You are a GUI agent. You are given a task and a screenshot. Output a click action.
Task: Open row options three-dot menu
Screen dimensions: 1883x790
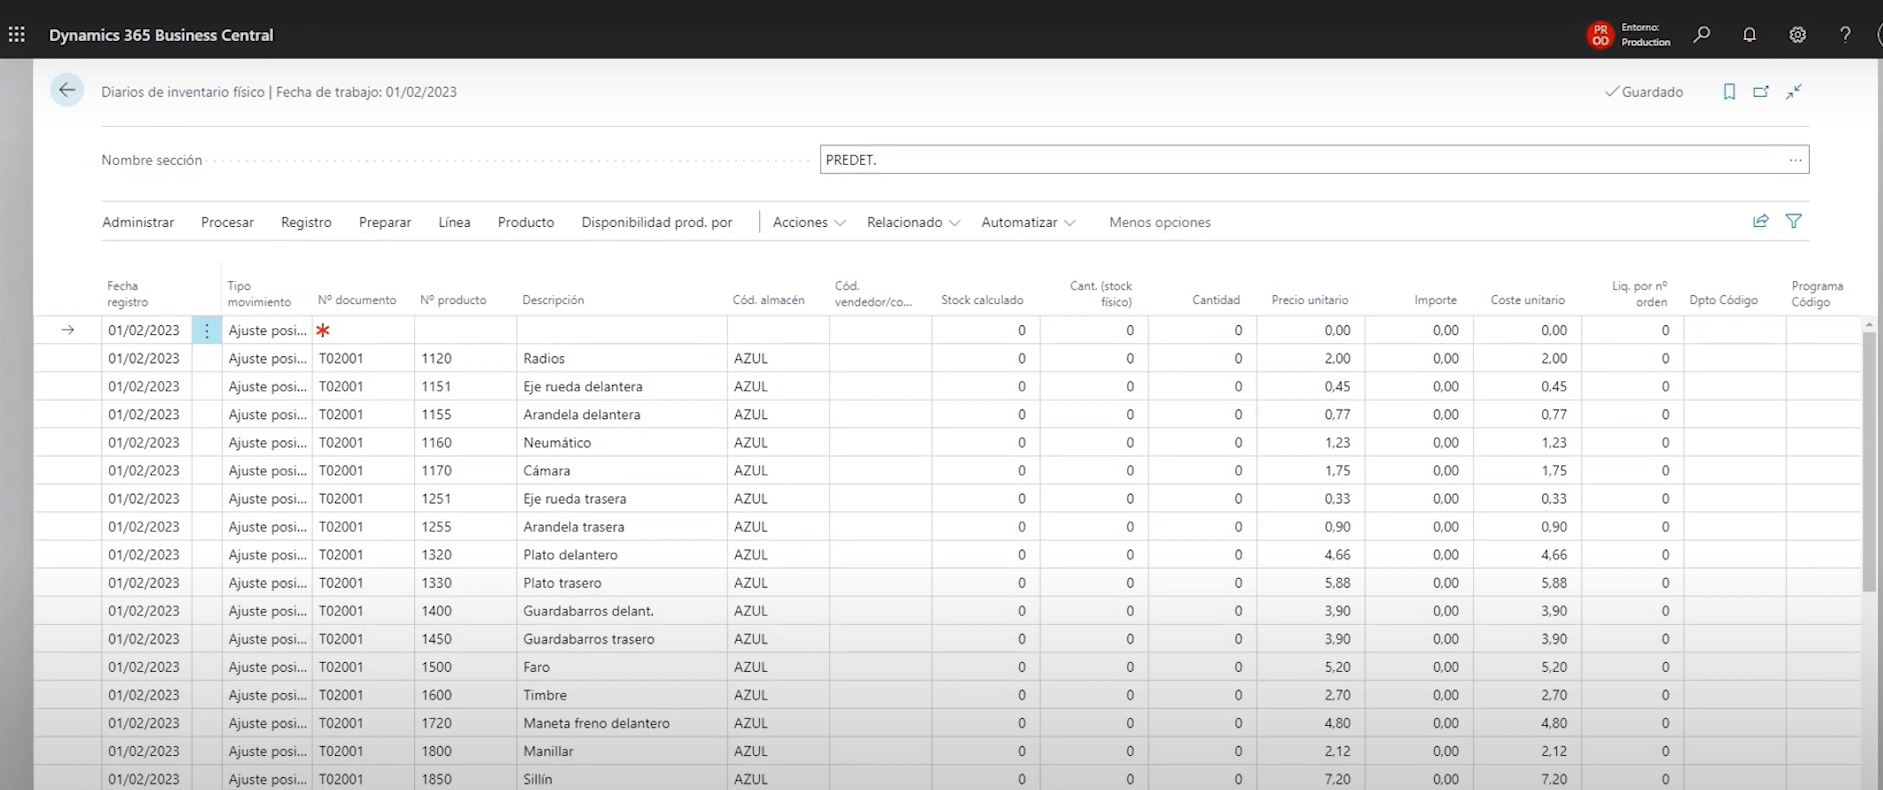click(x=207, y=331)
